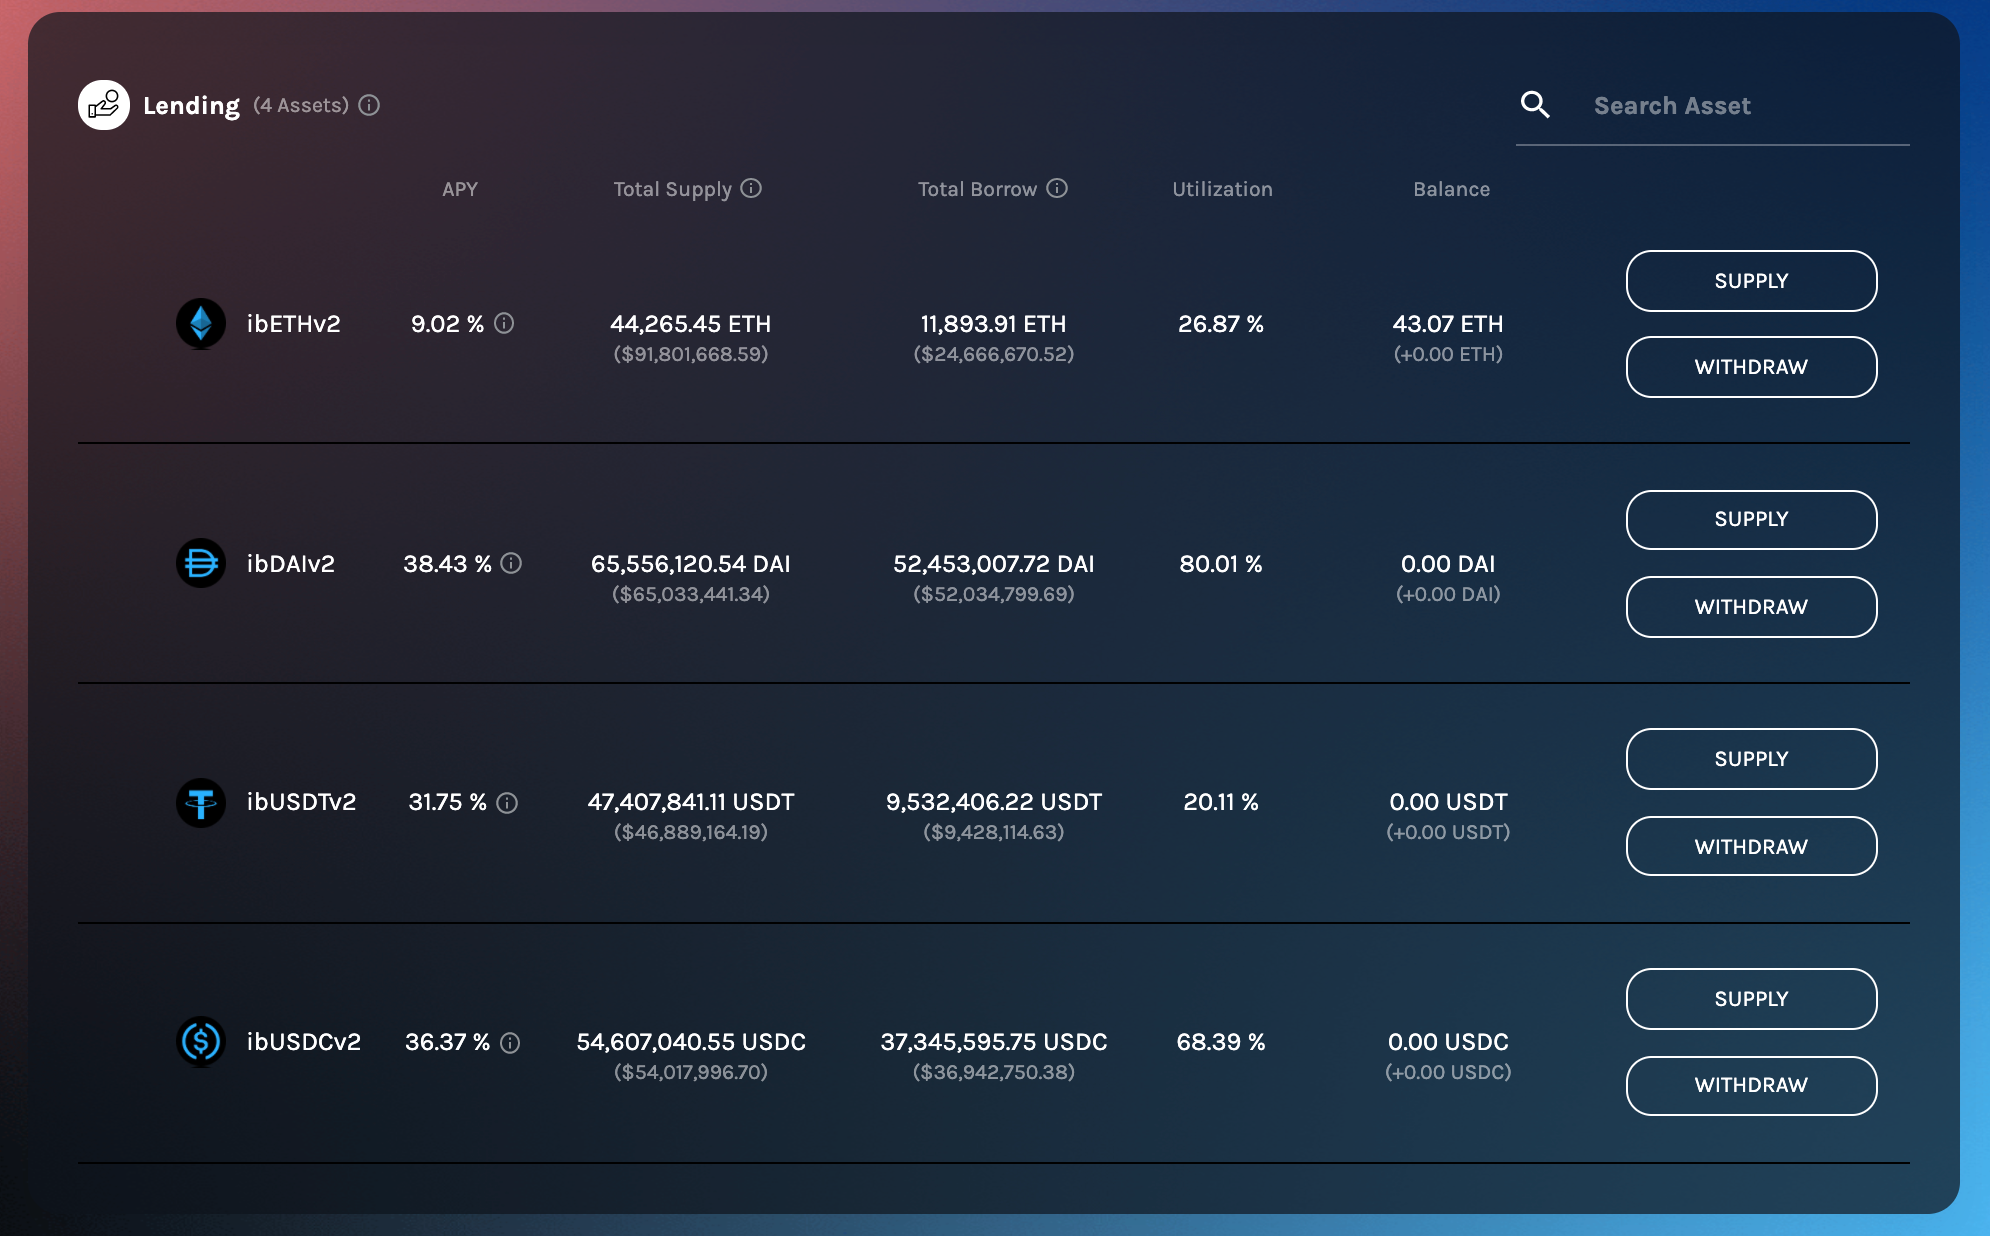This screenshot has width=1990, height=1236.
Task: Select the ibDAIv2 asset name
Action: 290,563
